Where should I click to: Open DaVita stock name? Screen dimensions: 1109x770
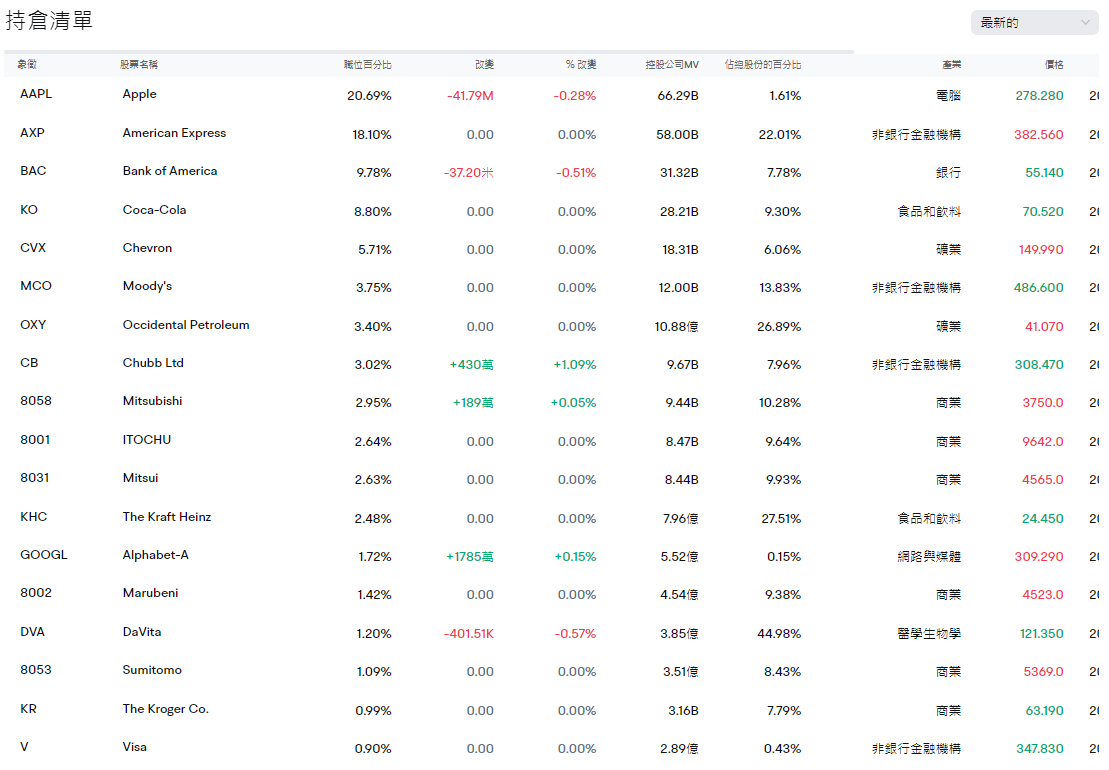[x=142, y=632]
